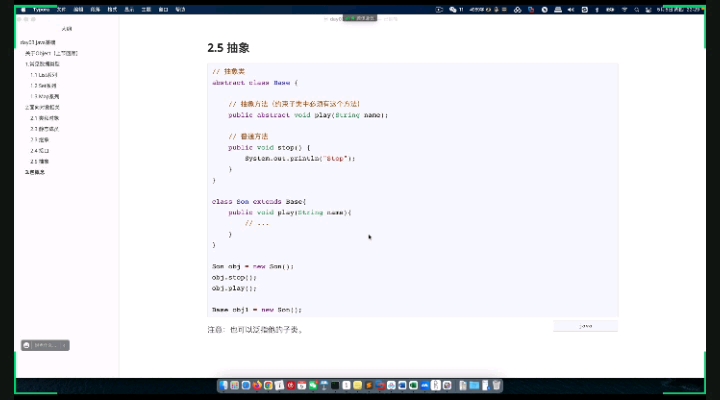Open the 窗口 menu
720x400 pixels.
click(x=163, y=9)
